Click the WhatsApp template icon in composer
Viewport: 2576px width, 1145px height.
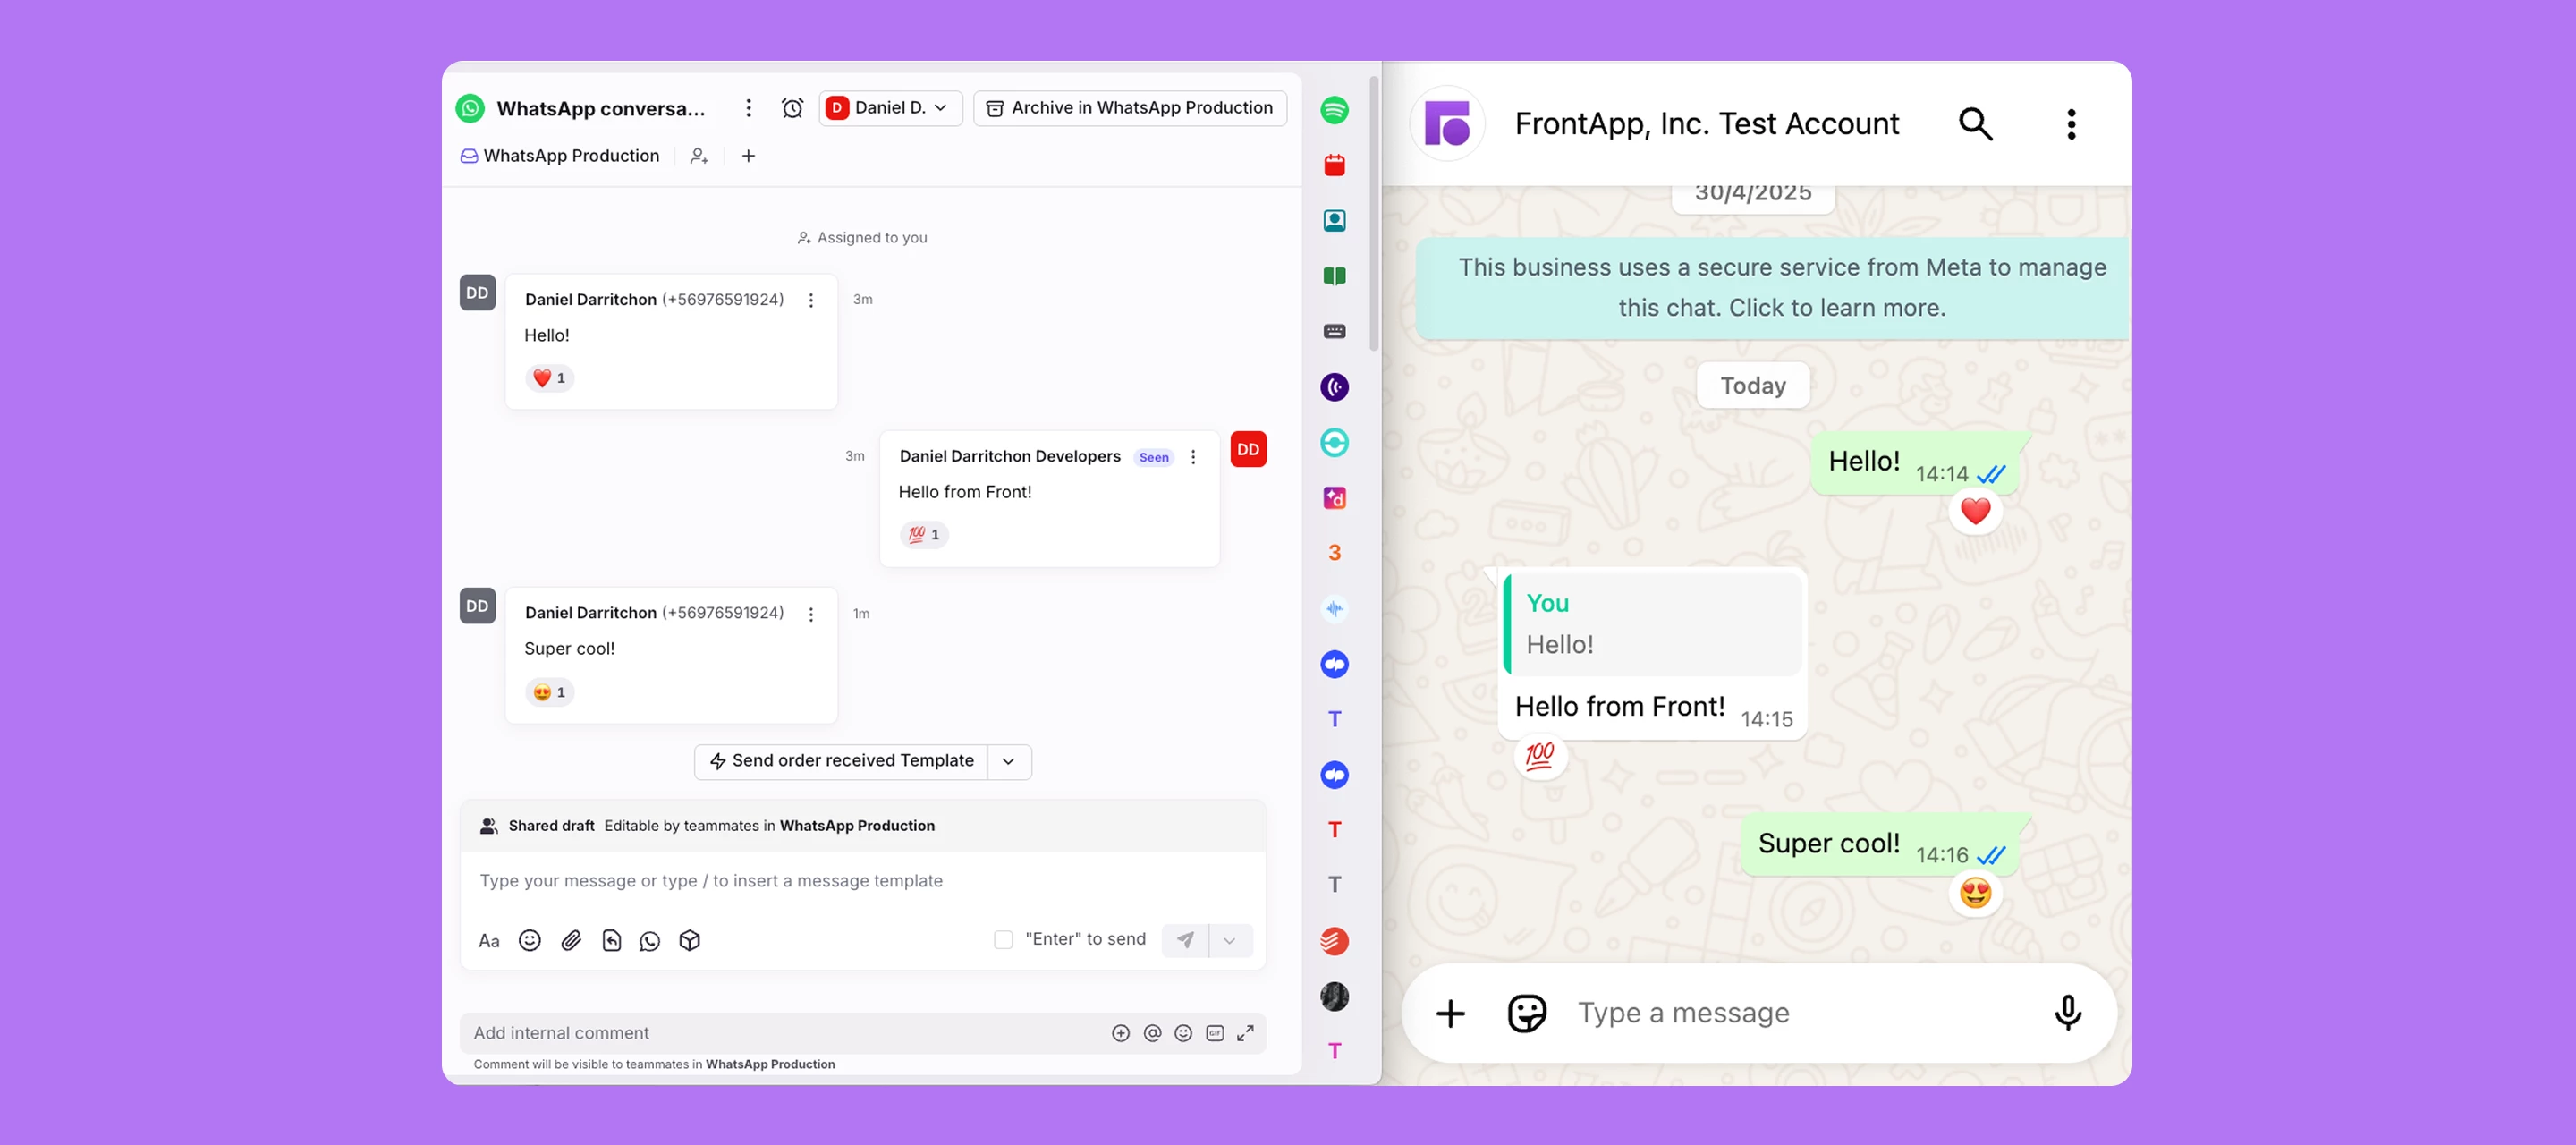pyautogui.click(x=650, y=940)
